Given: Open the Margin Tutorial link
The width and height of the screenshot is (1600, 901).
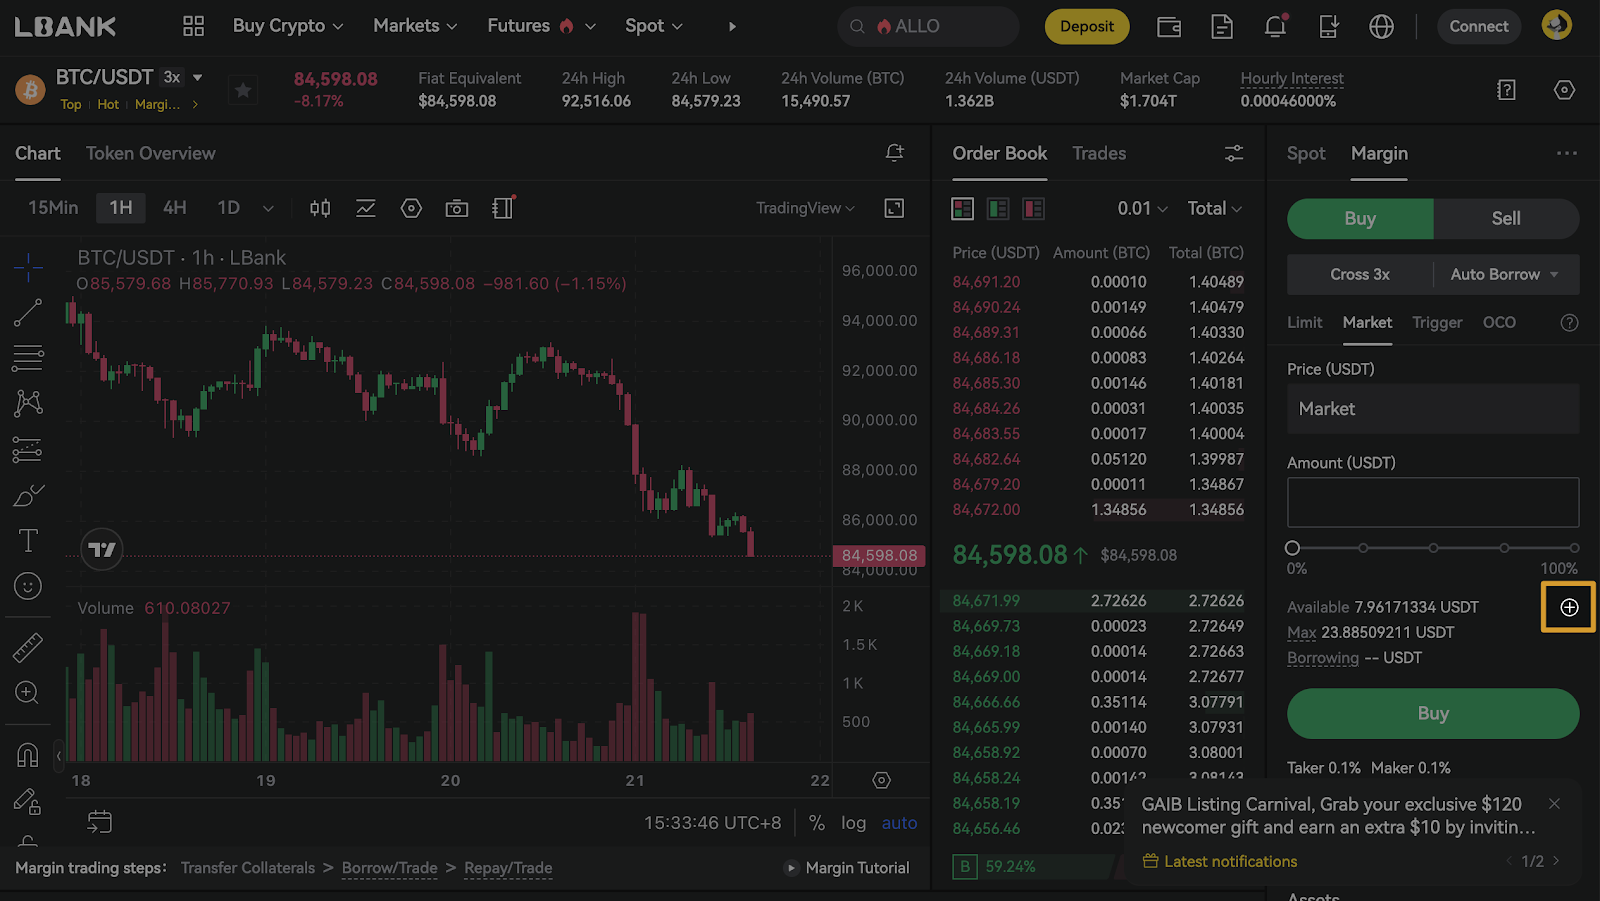Looking at the screenshot, I should click(x=857, y=868).
